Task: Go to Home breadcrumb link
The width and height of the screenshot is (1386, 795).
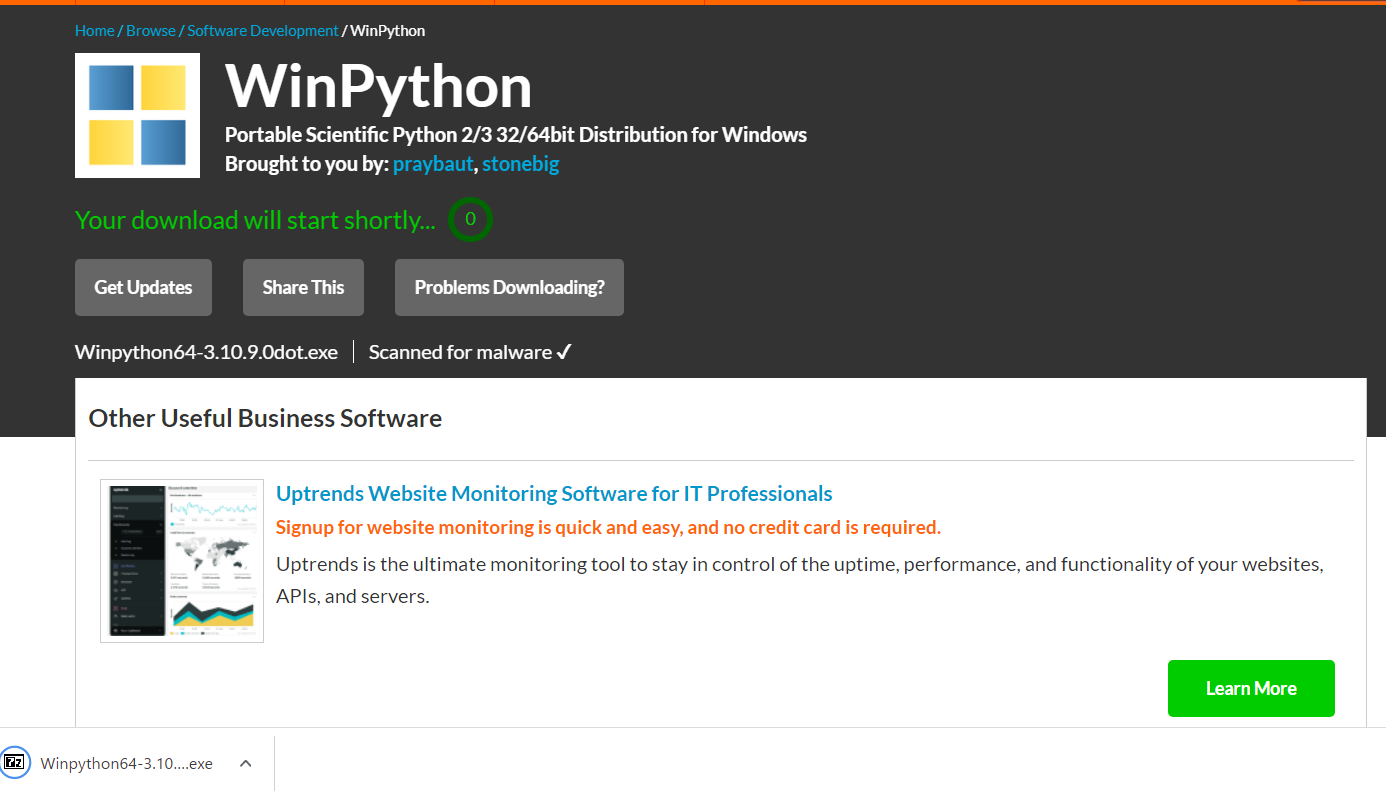Action: coord(95,31)
